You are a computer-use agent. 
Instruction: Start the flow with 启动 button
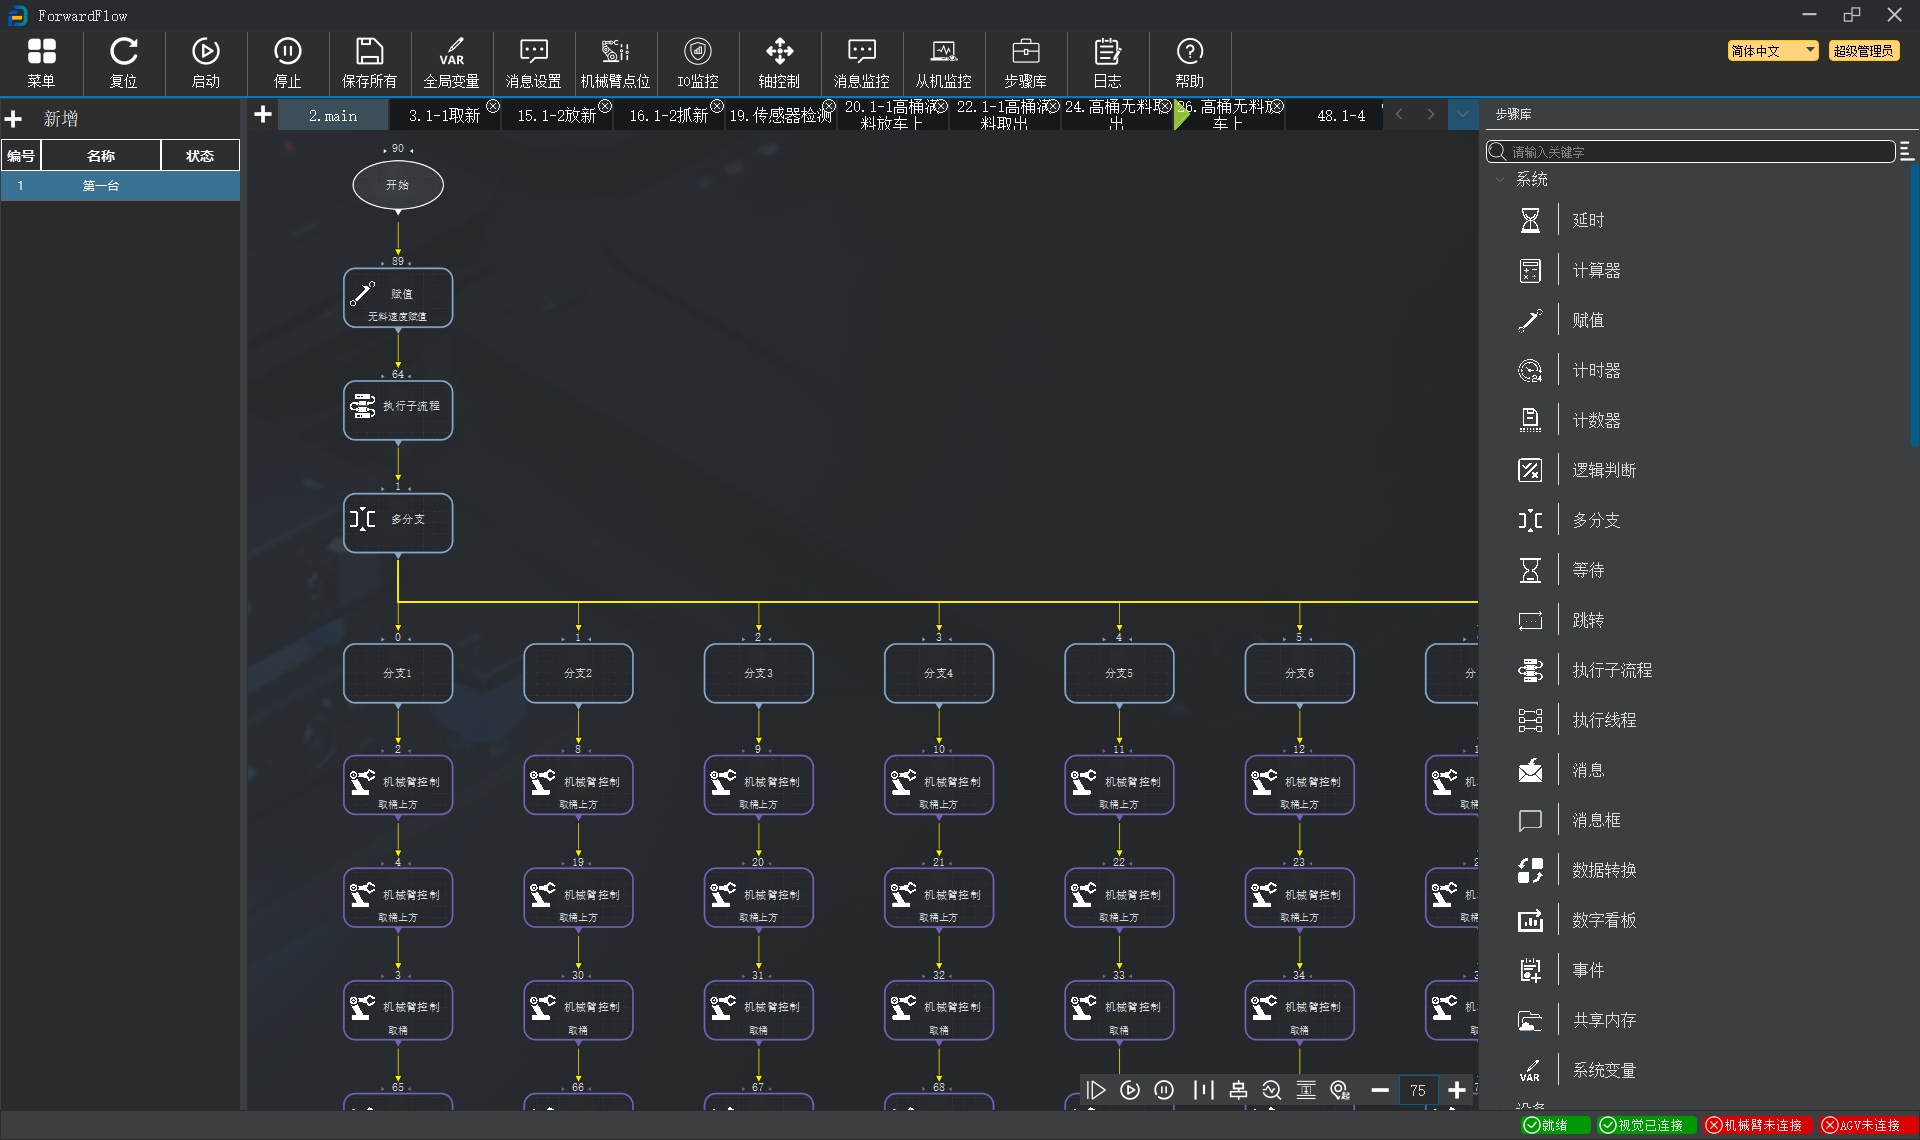point(205,62)
